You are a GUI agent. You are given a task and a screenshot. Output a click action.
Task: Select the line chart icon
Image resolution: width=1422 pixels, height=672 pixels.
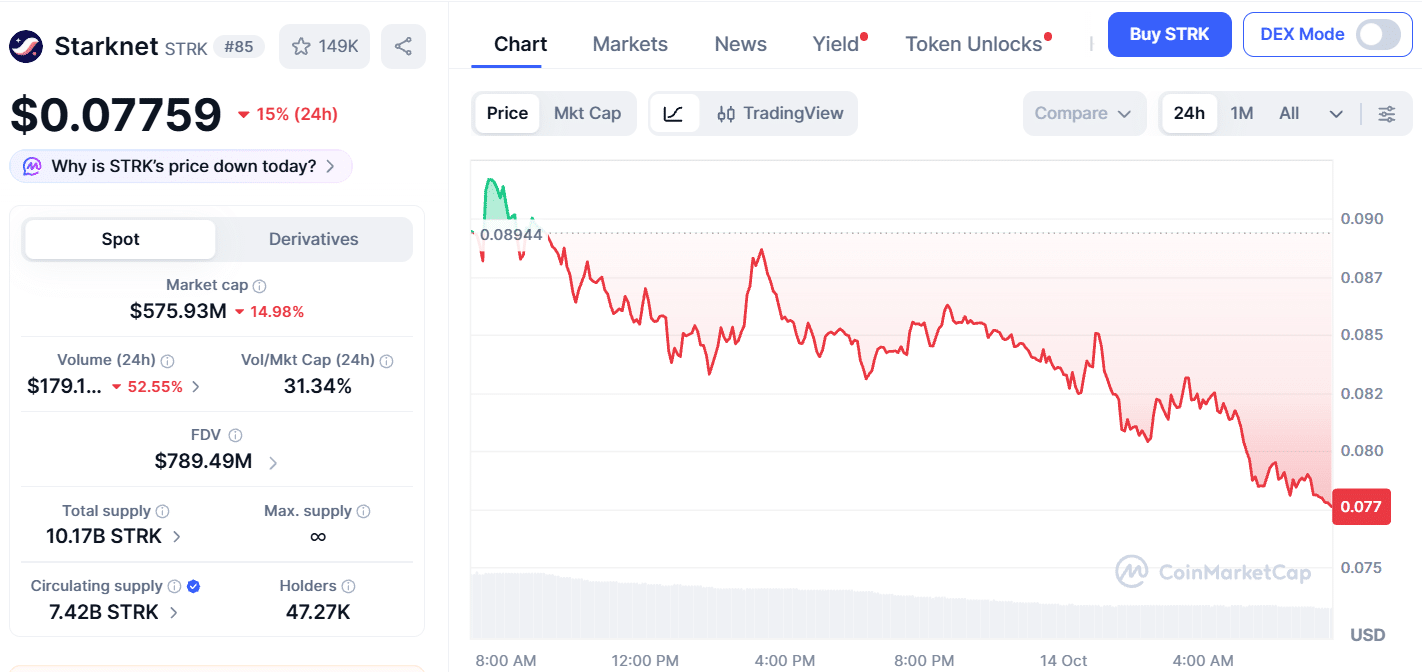click(674, 114)
